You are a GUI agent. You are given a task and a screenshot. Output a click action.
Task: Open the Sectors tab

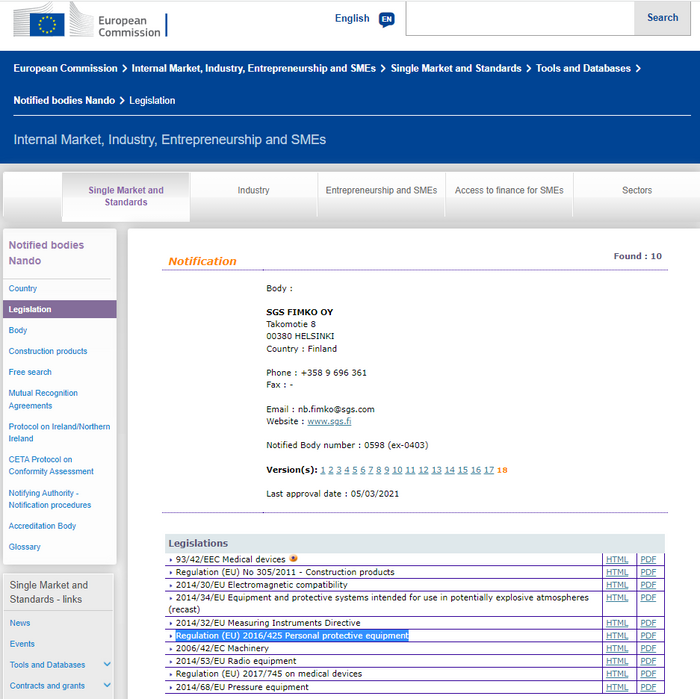pyautogui.click(x=636, y=190)
